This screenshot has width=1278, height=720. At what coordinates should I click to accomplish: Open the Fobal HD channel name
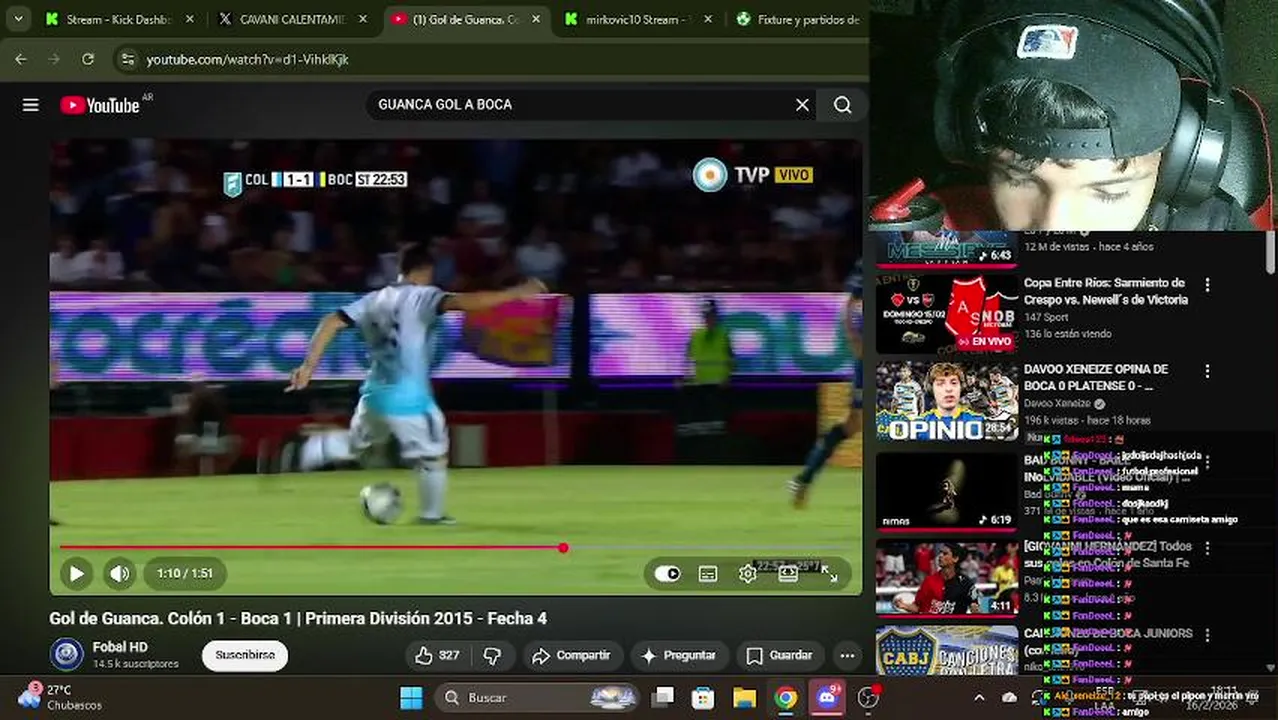tap(120, 647)
